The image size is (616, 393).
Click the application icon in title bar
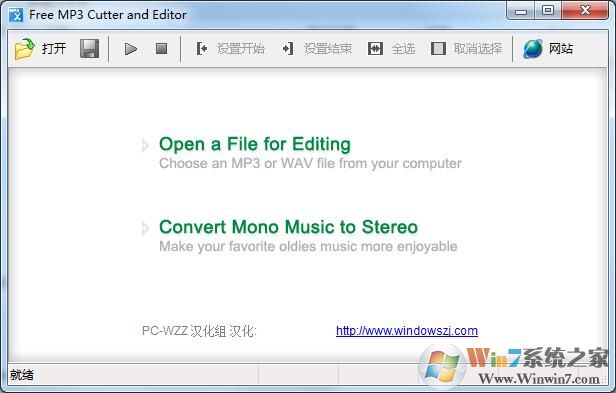point(16,15)
